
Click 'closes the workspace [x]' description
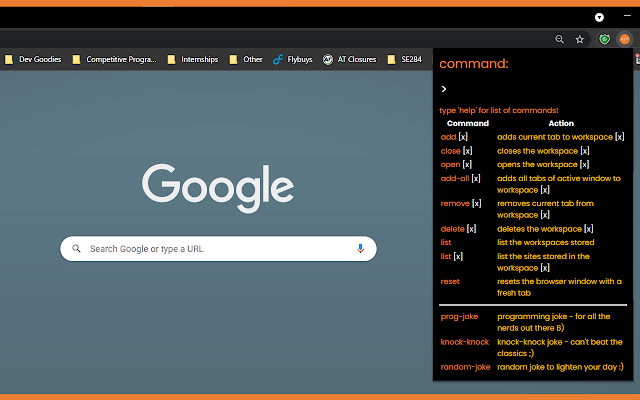point(543,151)
